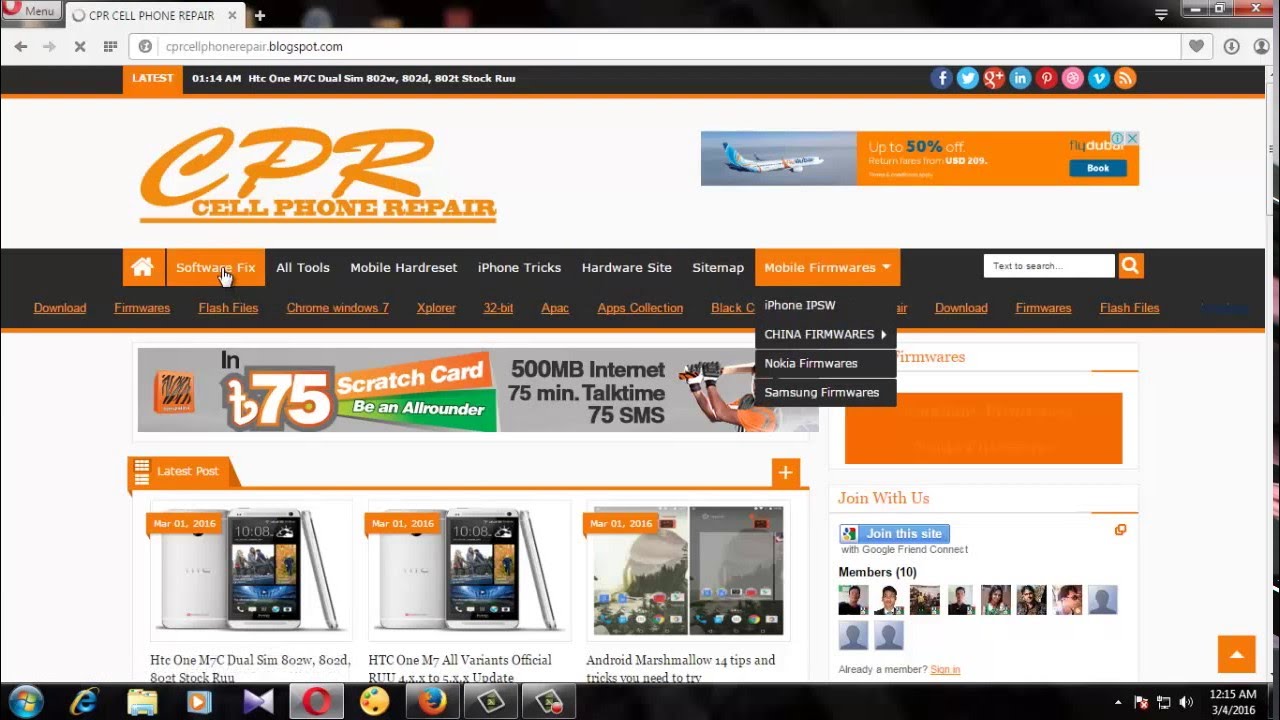1280x720 pixels.
Task: Click the orange search magnifier button
Action: (1131, 266)
